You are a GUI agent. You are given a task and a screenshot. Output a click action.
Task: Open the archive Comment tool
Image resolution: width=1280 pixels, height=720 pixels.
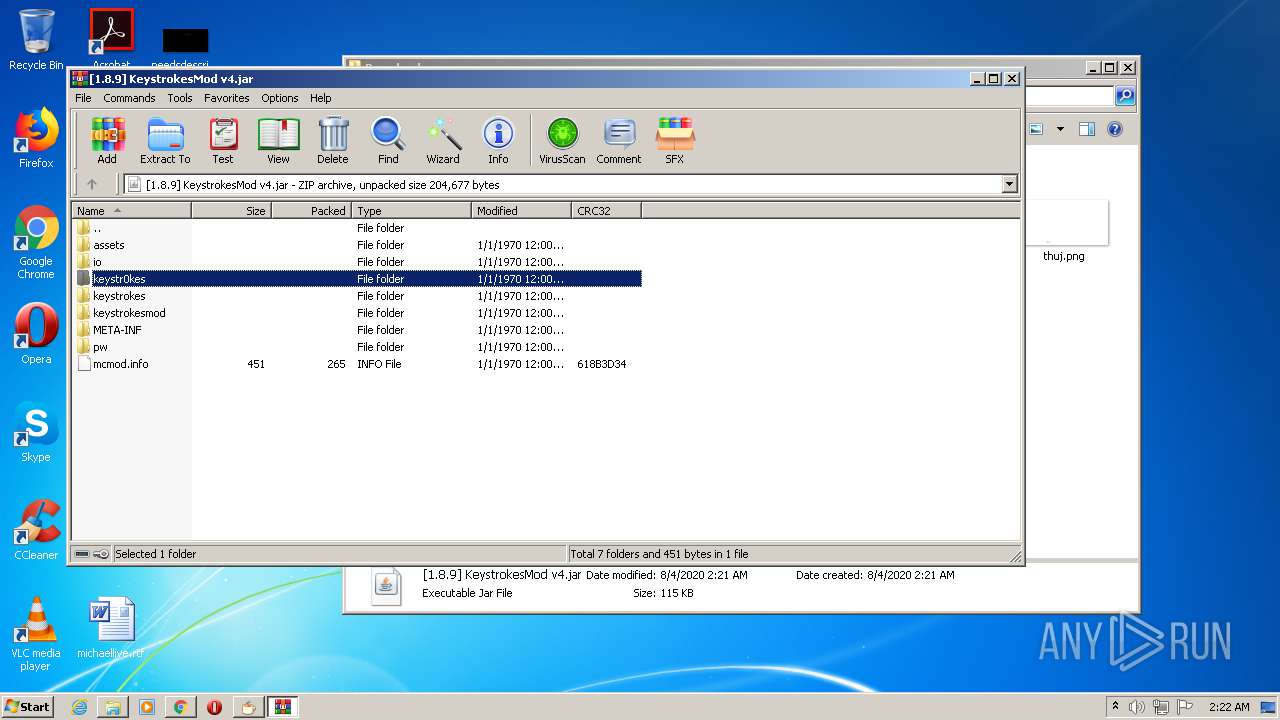click(619, 140)
